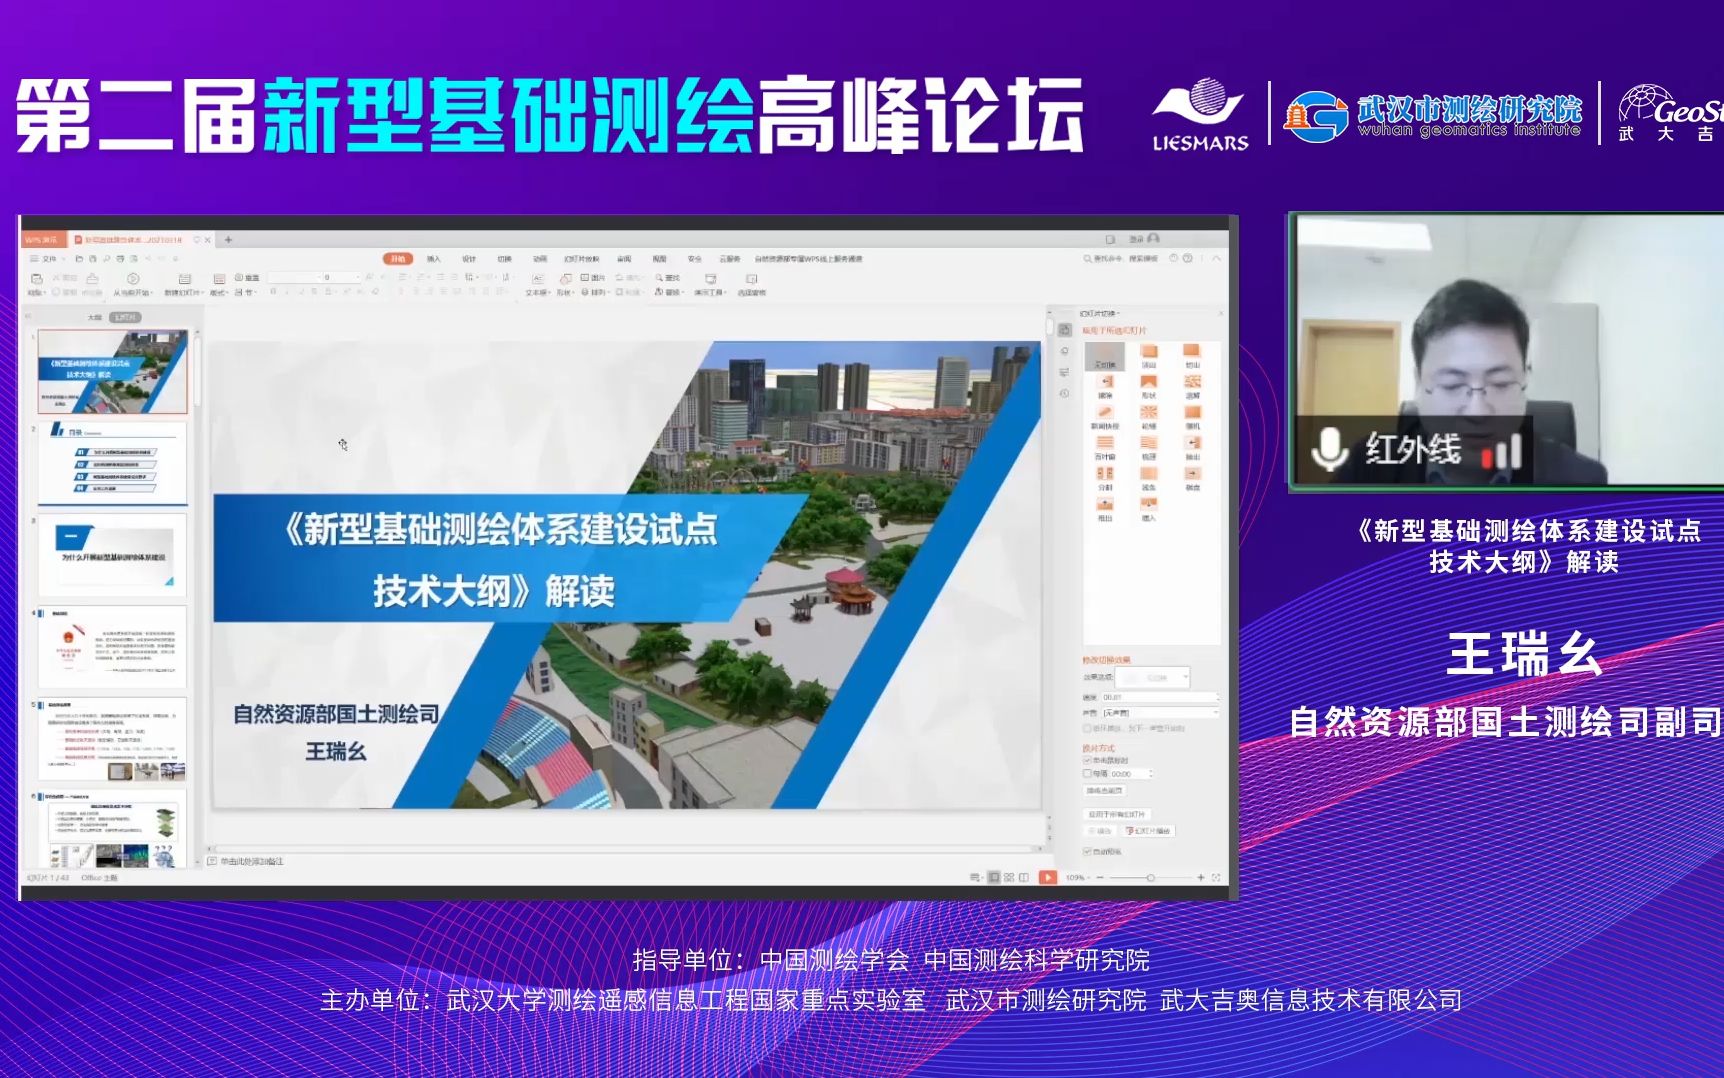This screenshot has width=1724, height=1078.
Task: Expand the 新建幻灯片 new slide dropdown
Action: coord(184,293)
